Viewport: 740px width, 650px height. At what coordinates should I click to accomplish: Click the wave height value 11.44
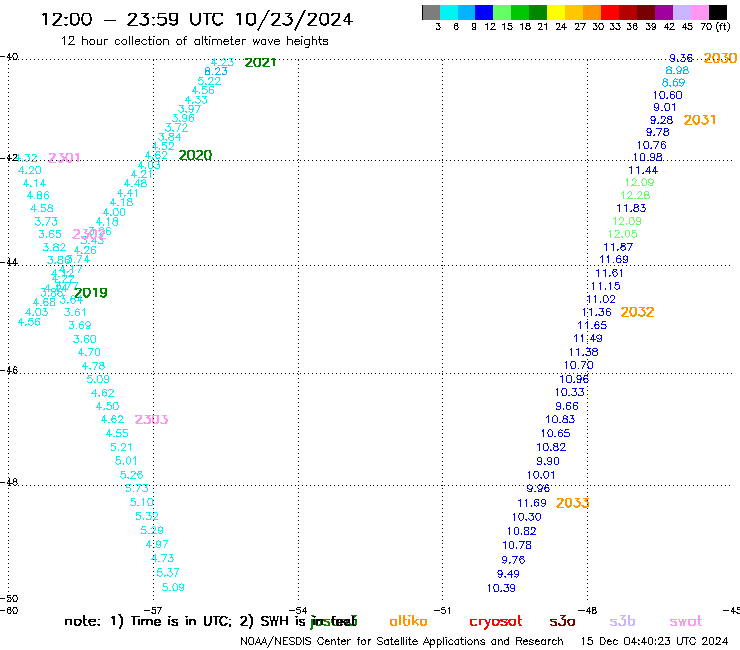[x=643, y=170]
